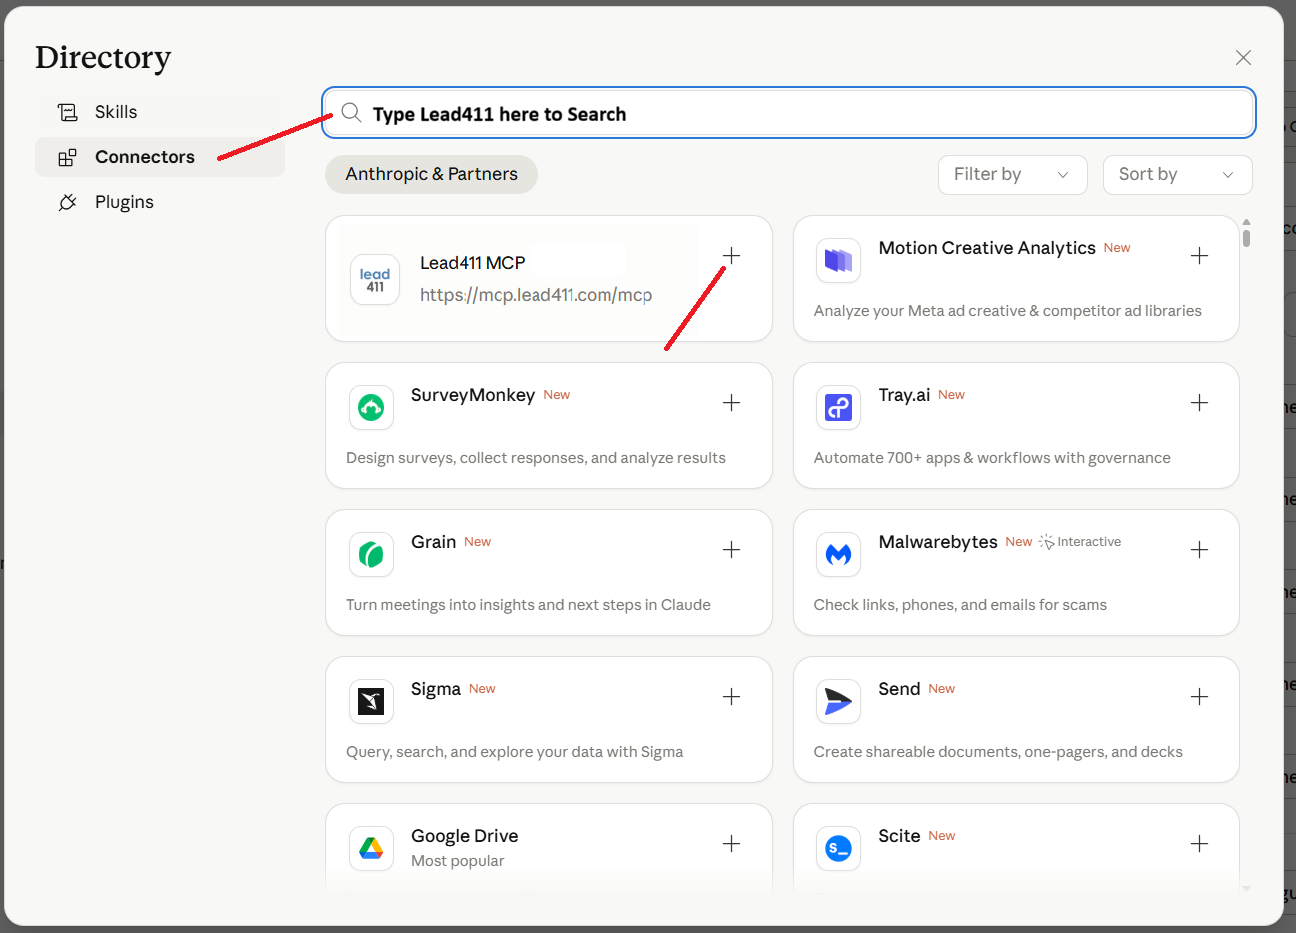
Task: Add the Motion Creative Analytics connector
Action: pyautogui.click(x=1199, y=256)
